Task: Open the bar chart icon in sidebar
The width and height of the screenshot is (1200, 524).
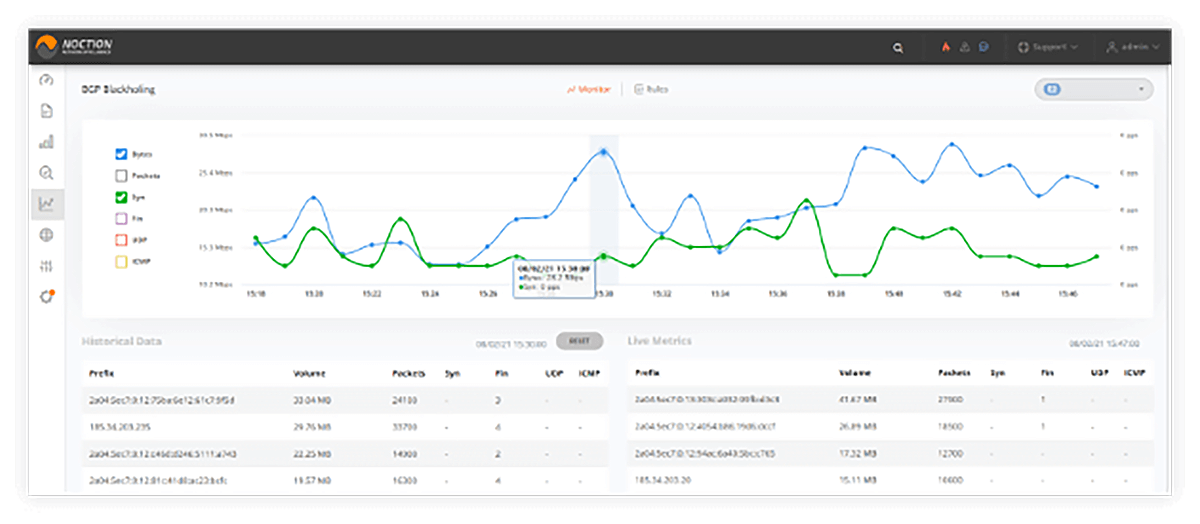Action: click(x=46, y=142)
